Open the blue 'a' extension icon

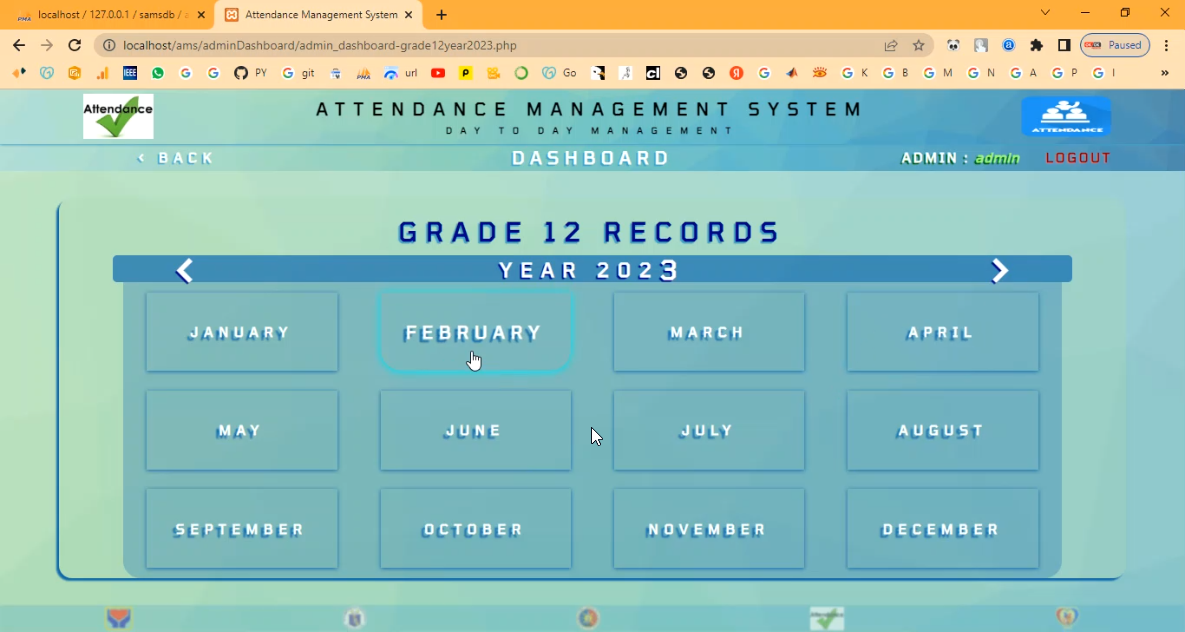pyautogui.click(x=1008, y=45)
